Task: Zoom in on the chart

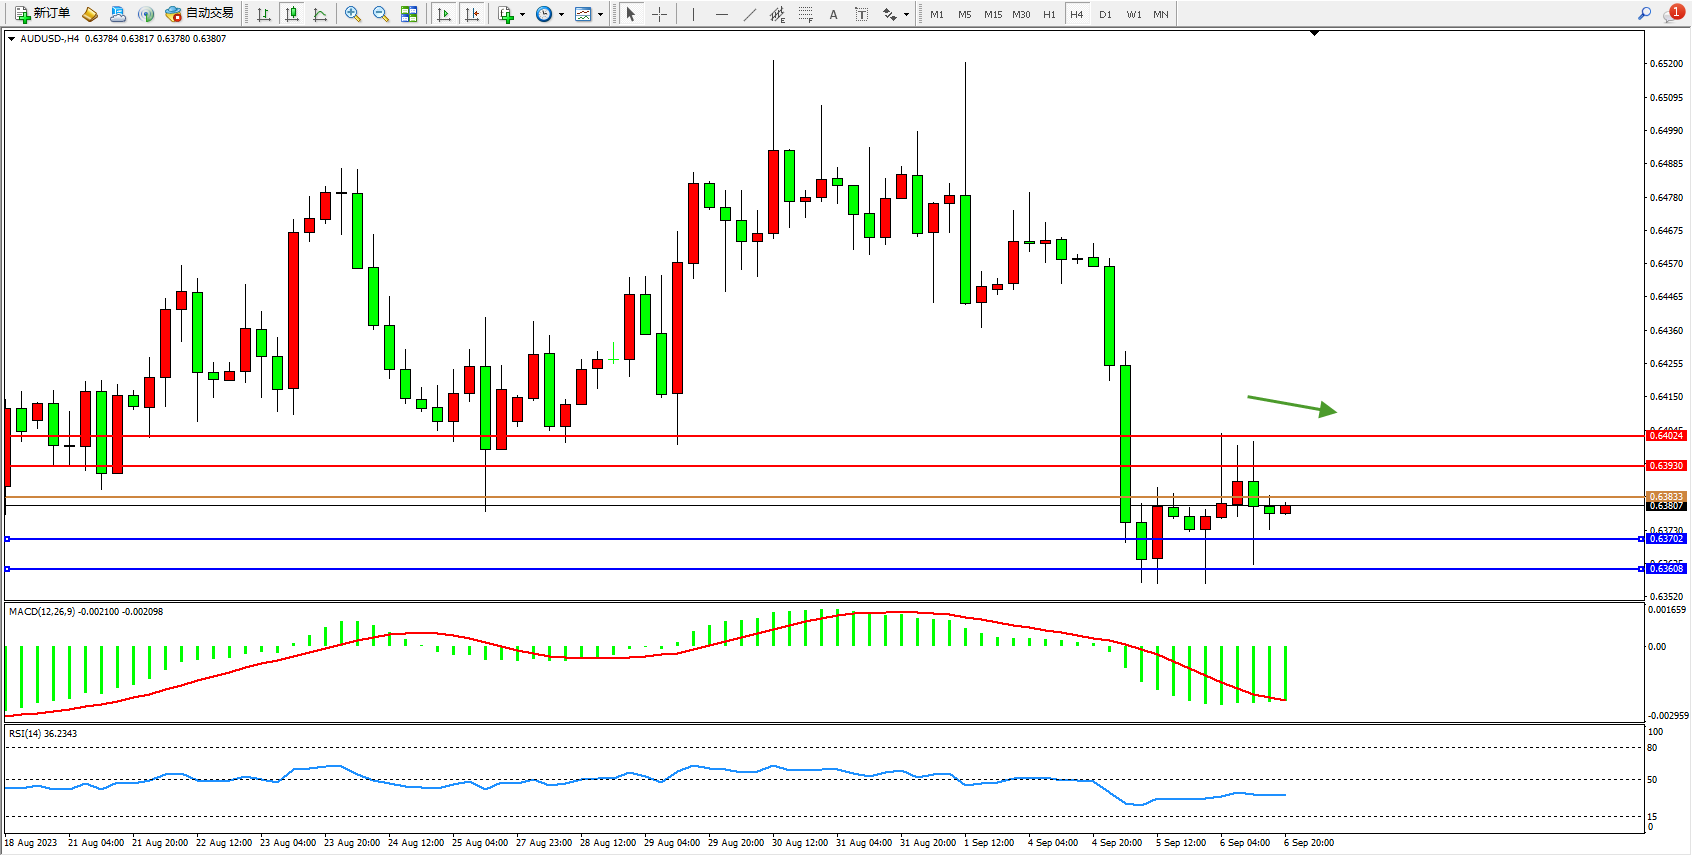Action: pyautogui.click(x=353, y=14)
